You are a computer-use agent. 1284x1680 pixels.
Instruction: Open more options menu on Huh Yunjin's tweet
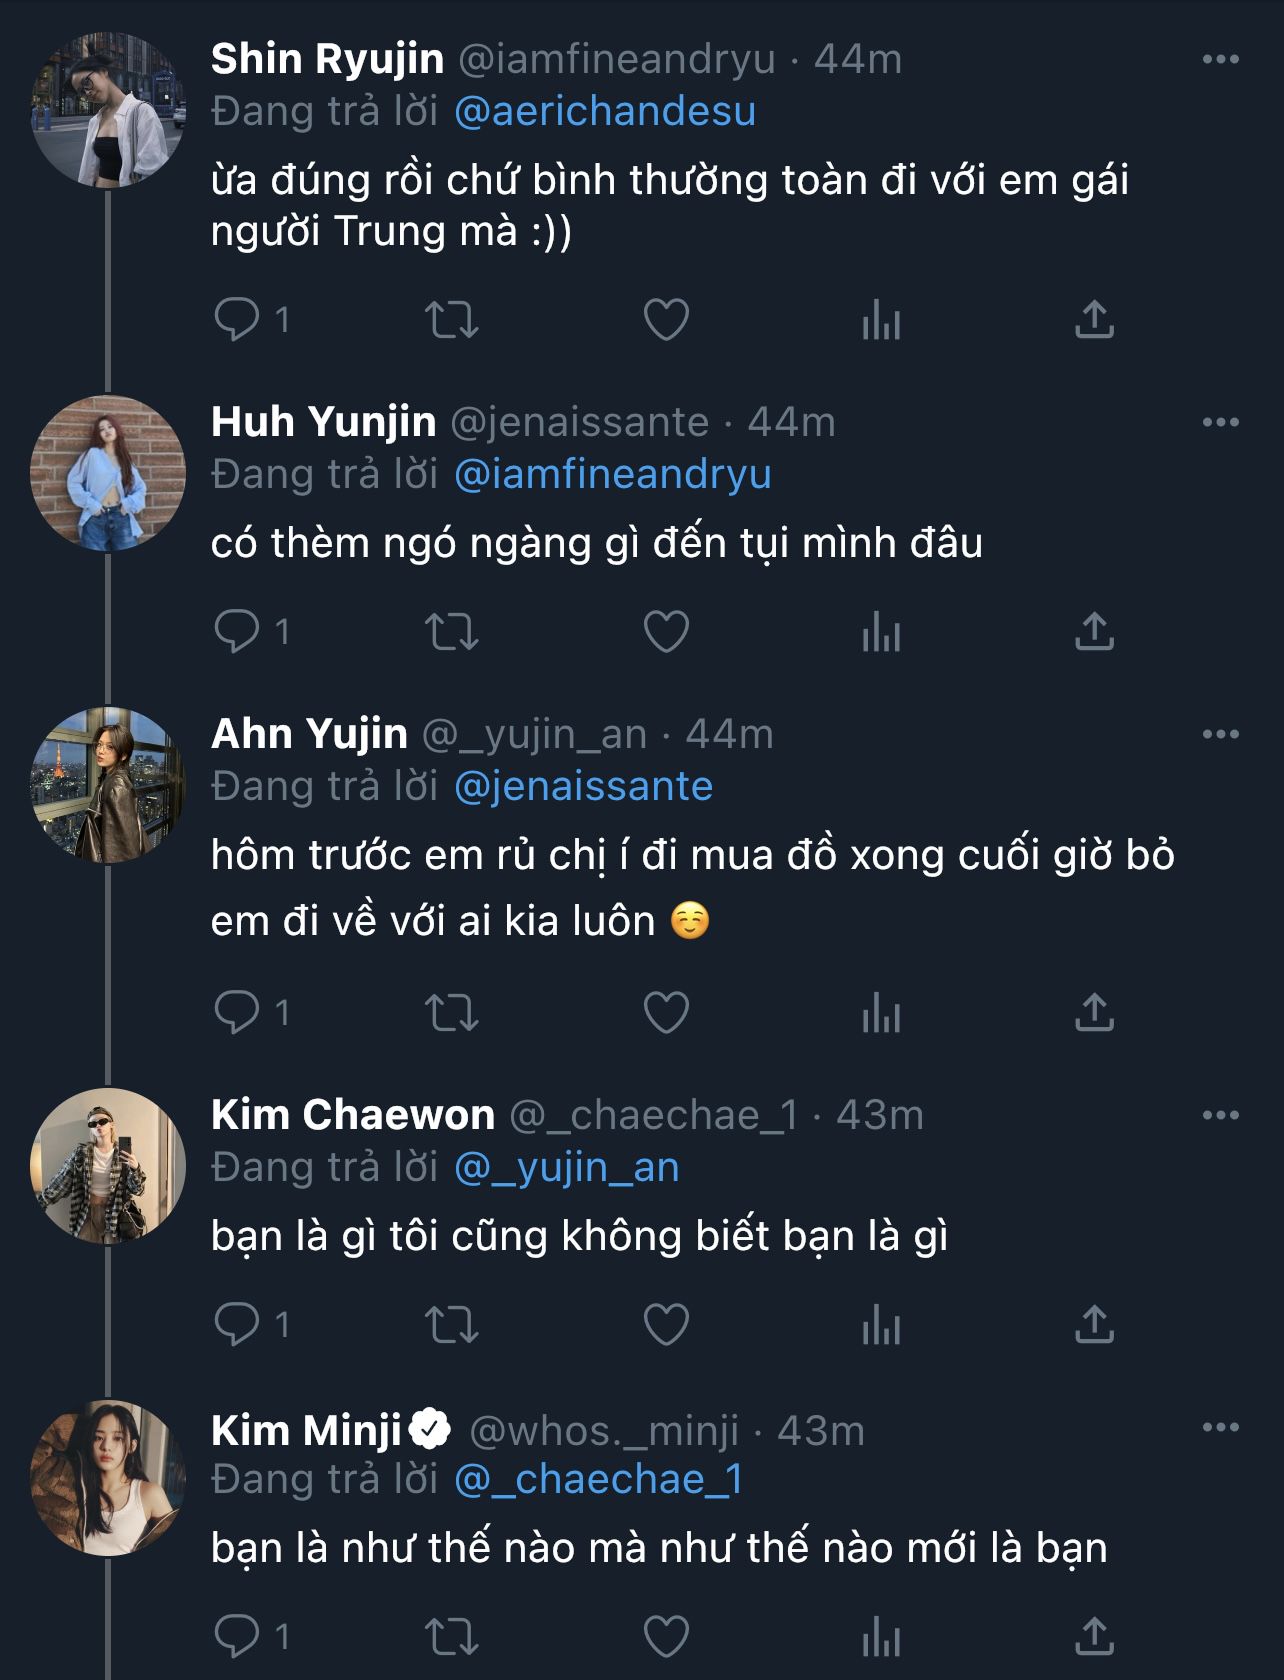1220,422
